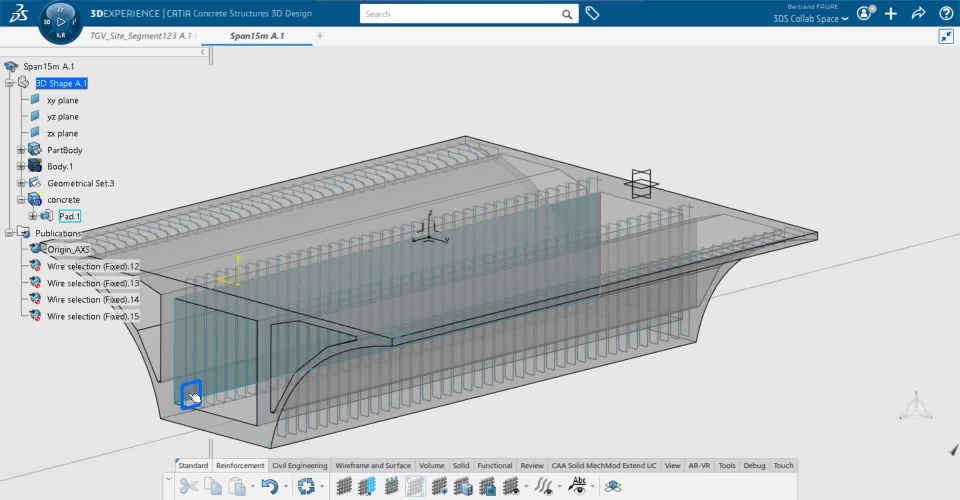Open the 3DEXPERIENCE compass
This screenshot has width=960, height=500.
pyautogui.click(x=60, y=21)
